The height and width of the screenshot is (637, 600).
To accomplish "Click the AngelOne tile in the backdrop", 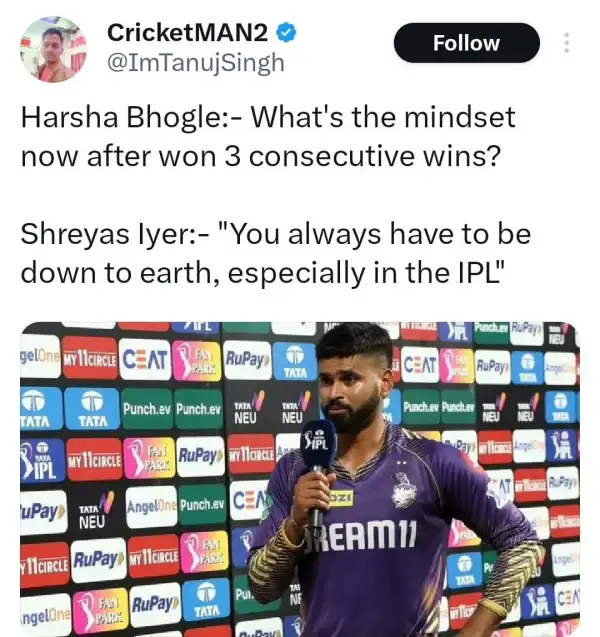I will (x=151, y=507).
